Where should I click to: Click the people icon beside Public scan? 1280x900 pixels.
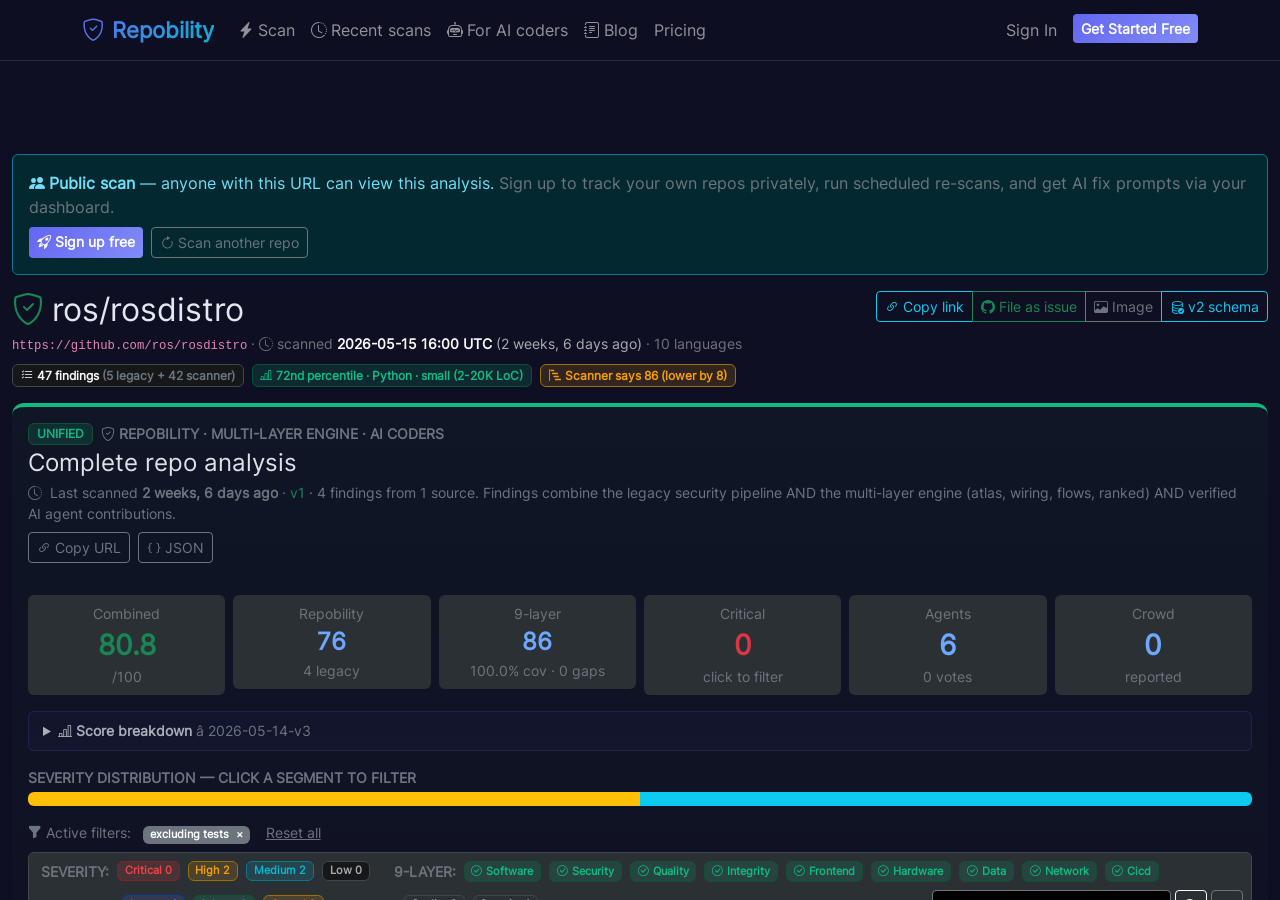[x=37, y=183]
